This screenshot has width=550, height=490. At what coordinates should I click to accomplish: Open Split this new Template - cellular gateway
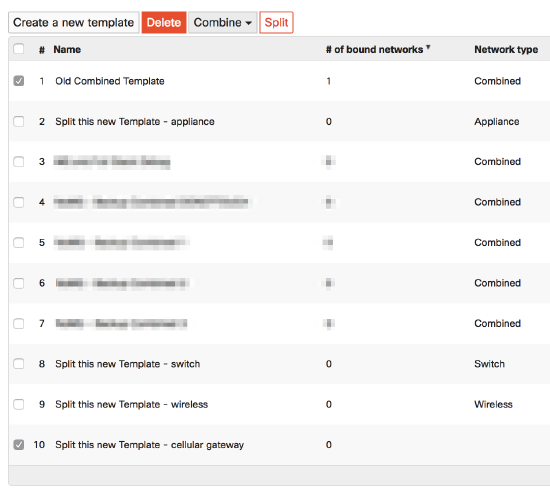pos(149,445)
